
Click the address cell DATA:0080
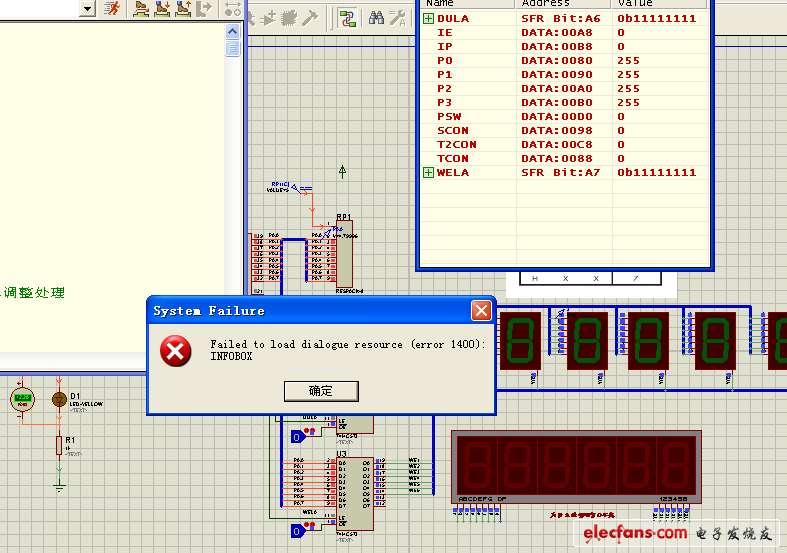coord(557,61)
